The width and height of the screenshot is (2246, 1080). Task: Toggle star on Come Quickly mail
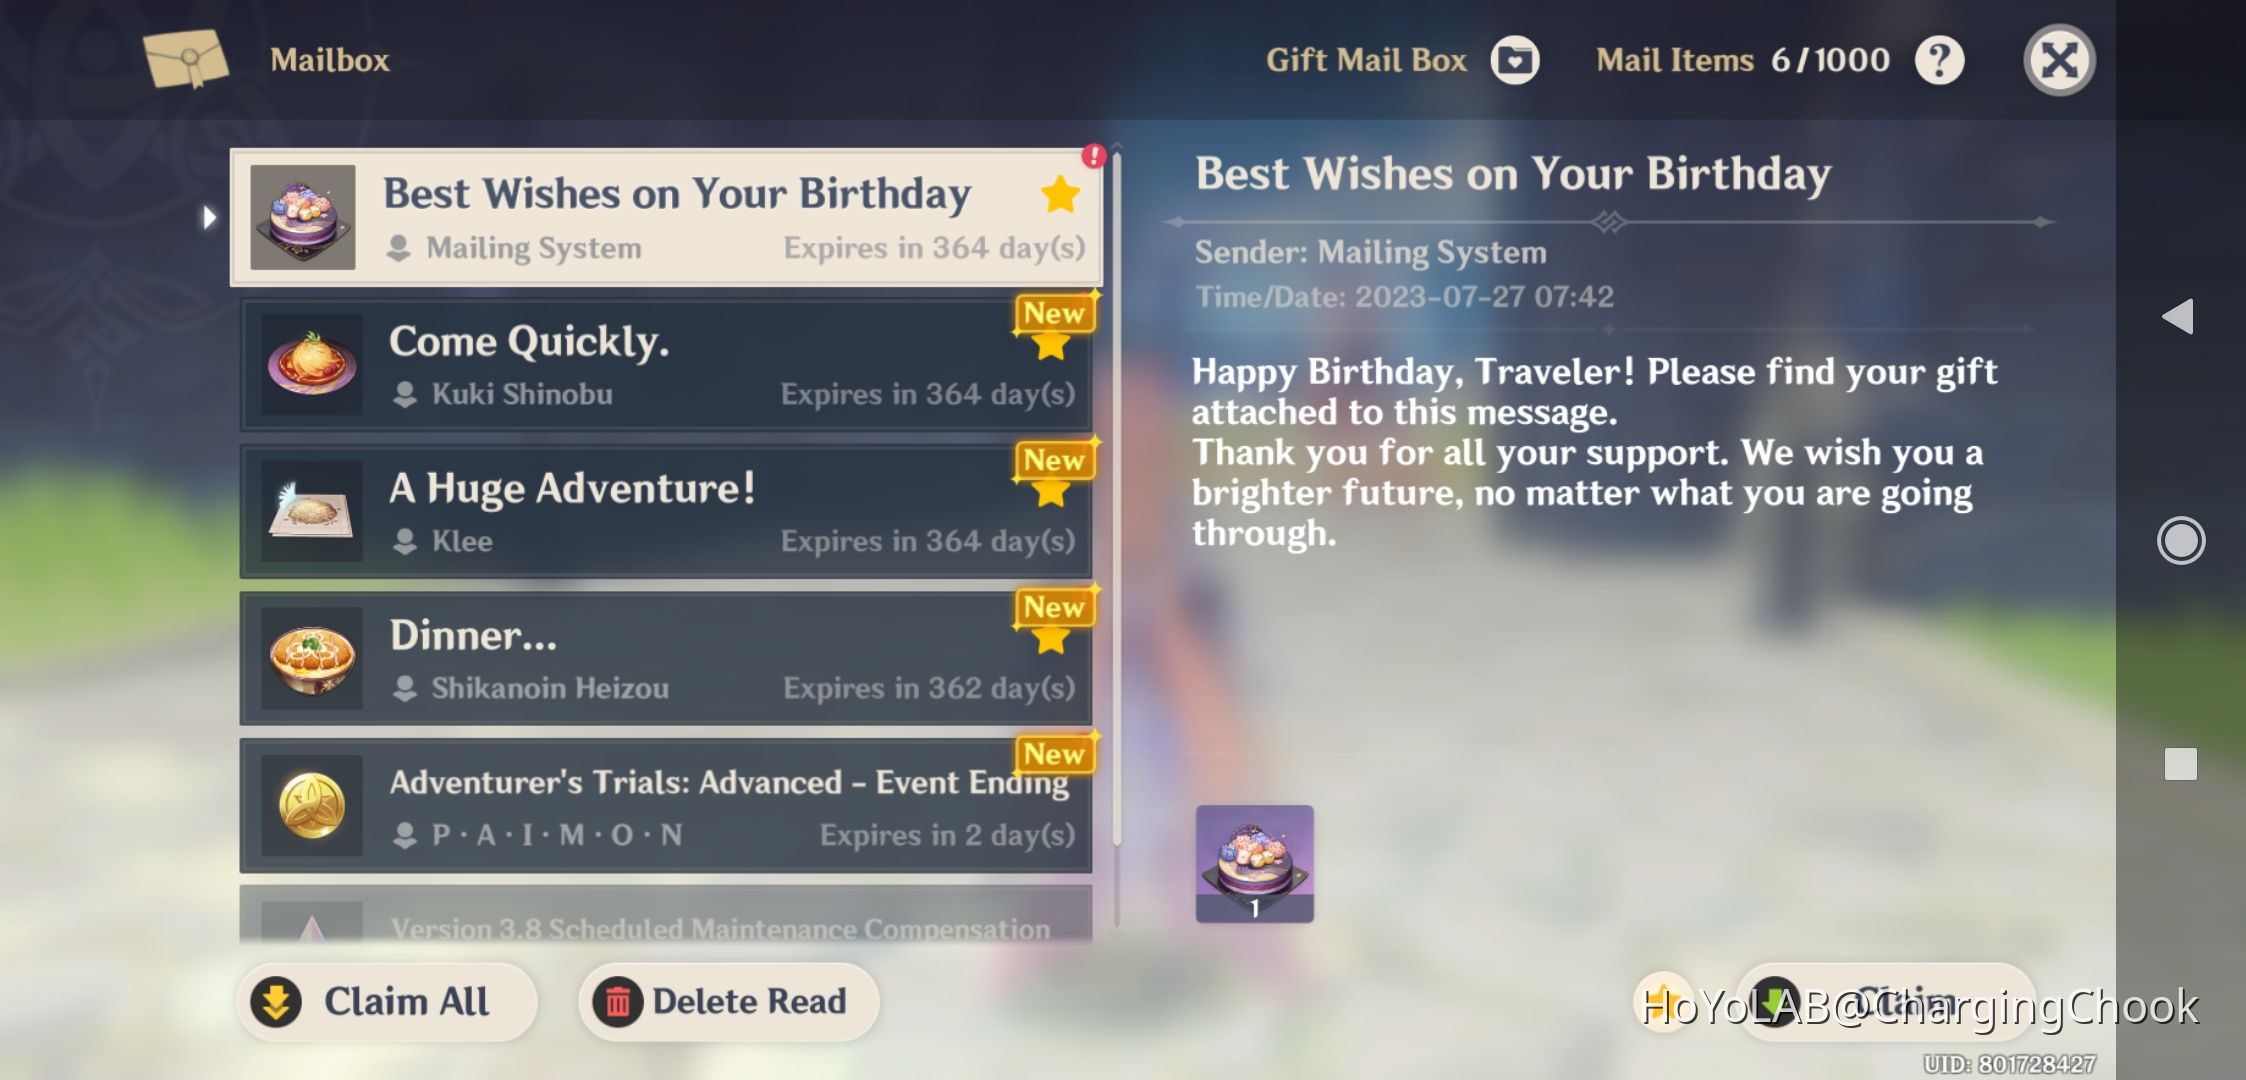pos(1051,345)
